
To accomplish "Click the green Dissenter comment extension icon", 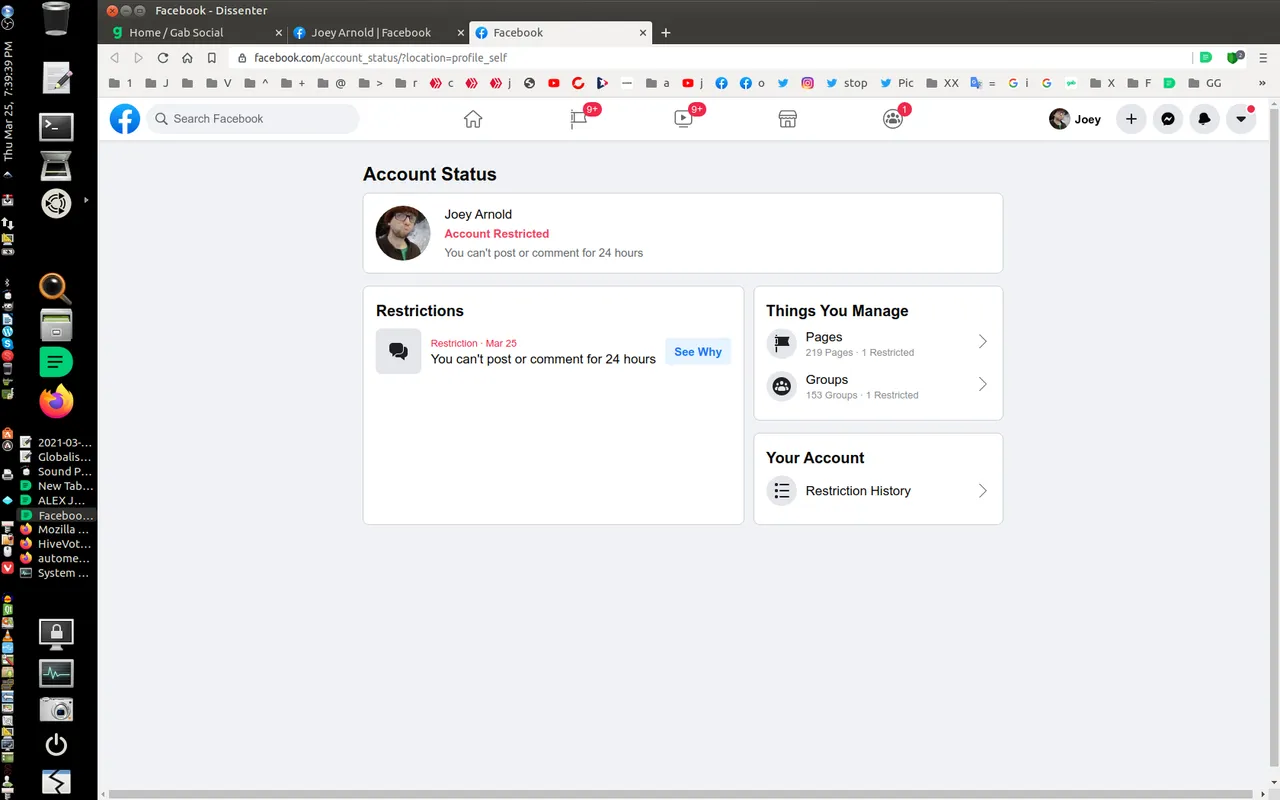I will click(1206, 58).
